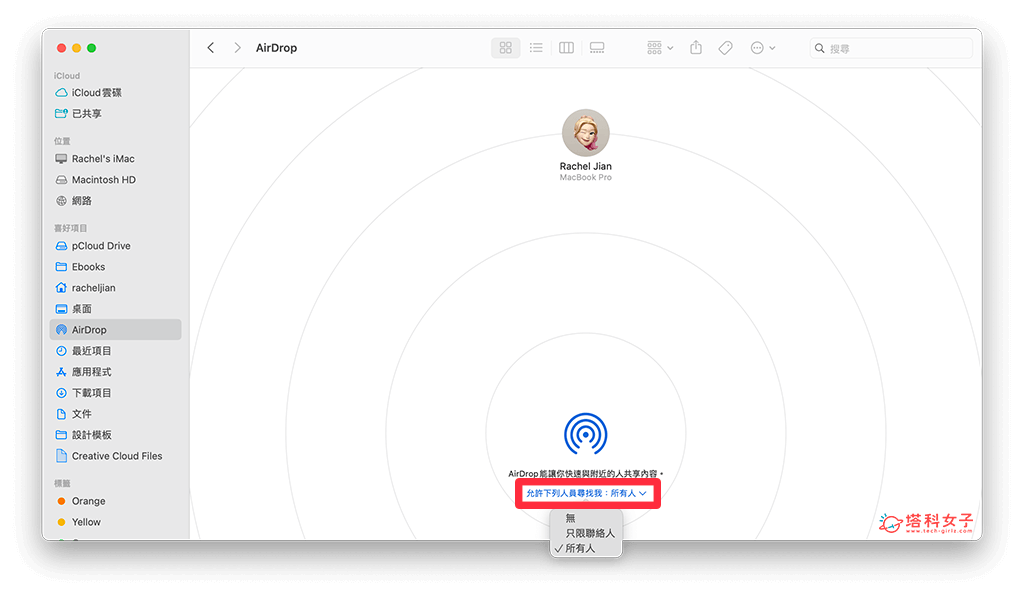The height and width of the screenshot is (596, 1024).
Task: Minimize the Finder window with yellow button
Action: (x=76, y=48)
